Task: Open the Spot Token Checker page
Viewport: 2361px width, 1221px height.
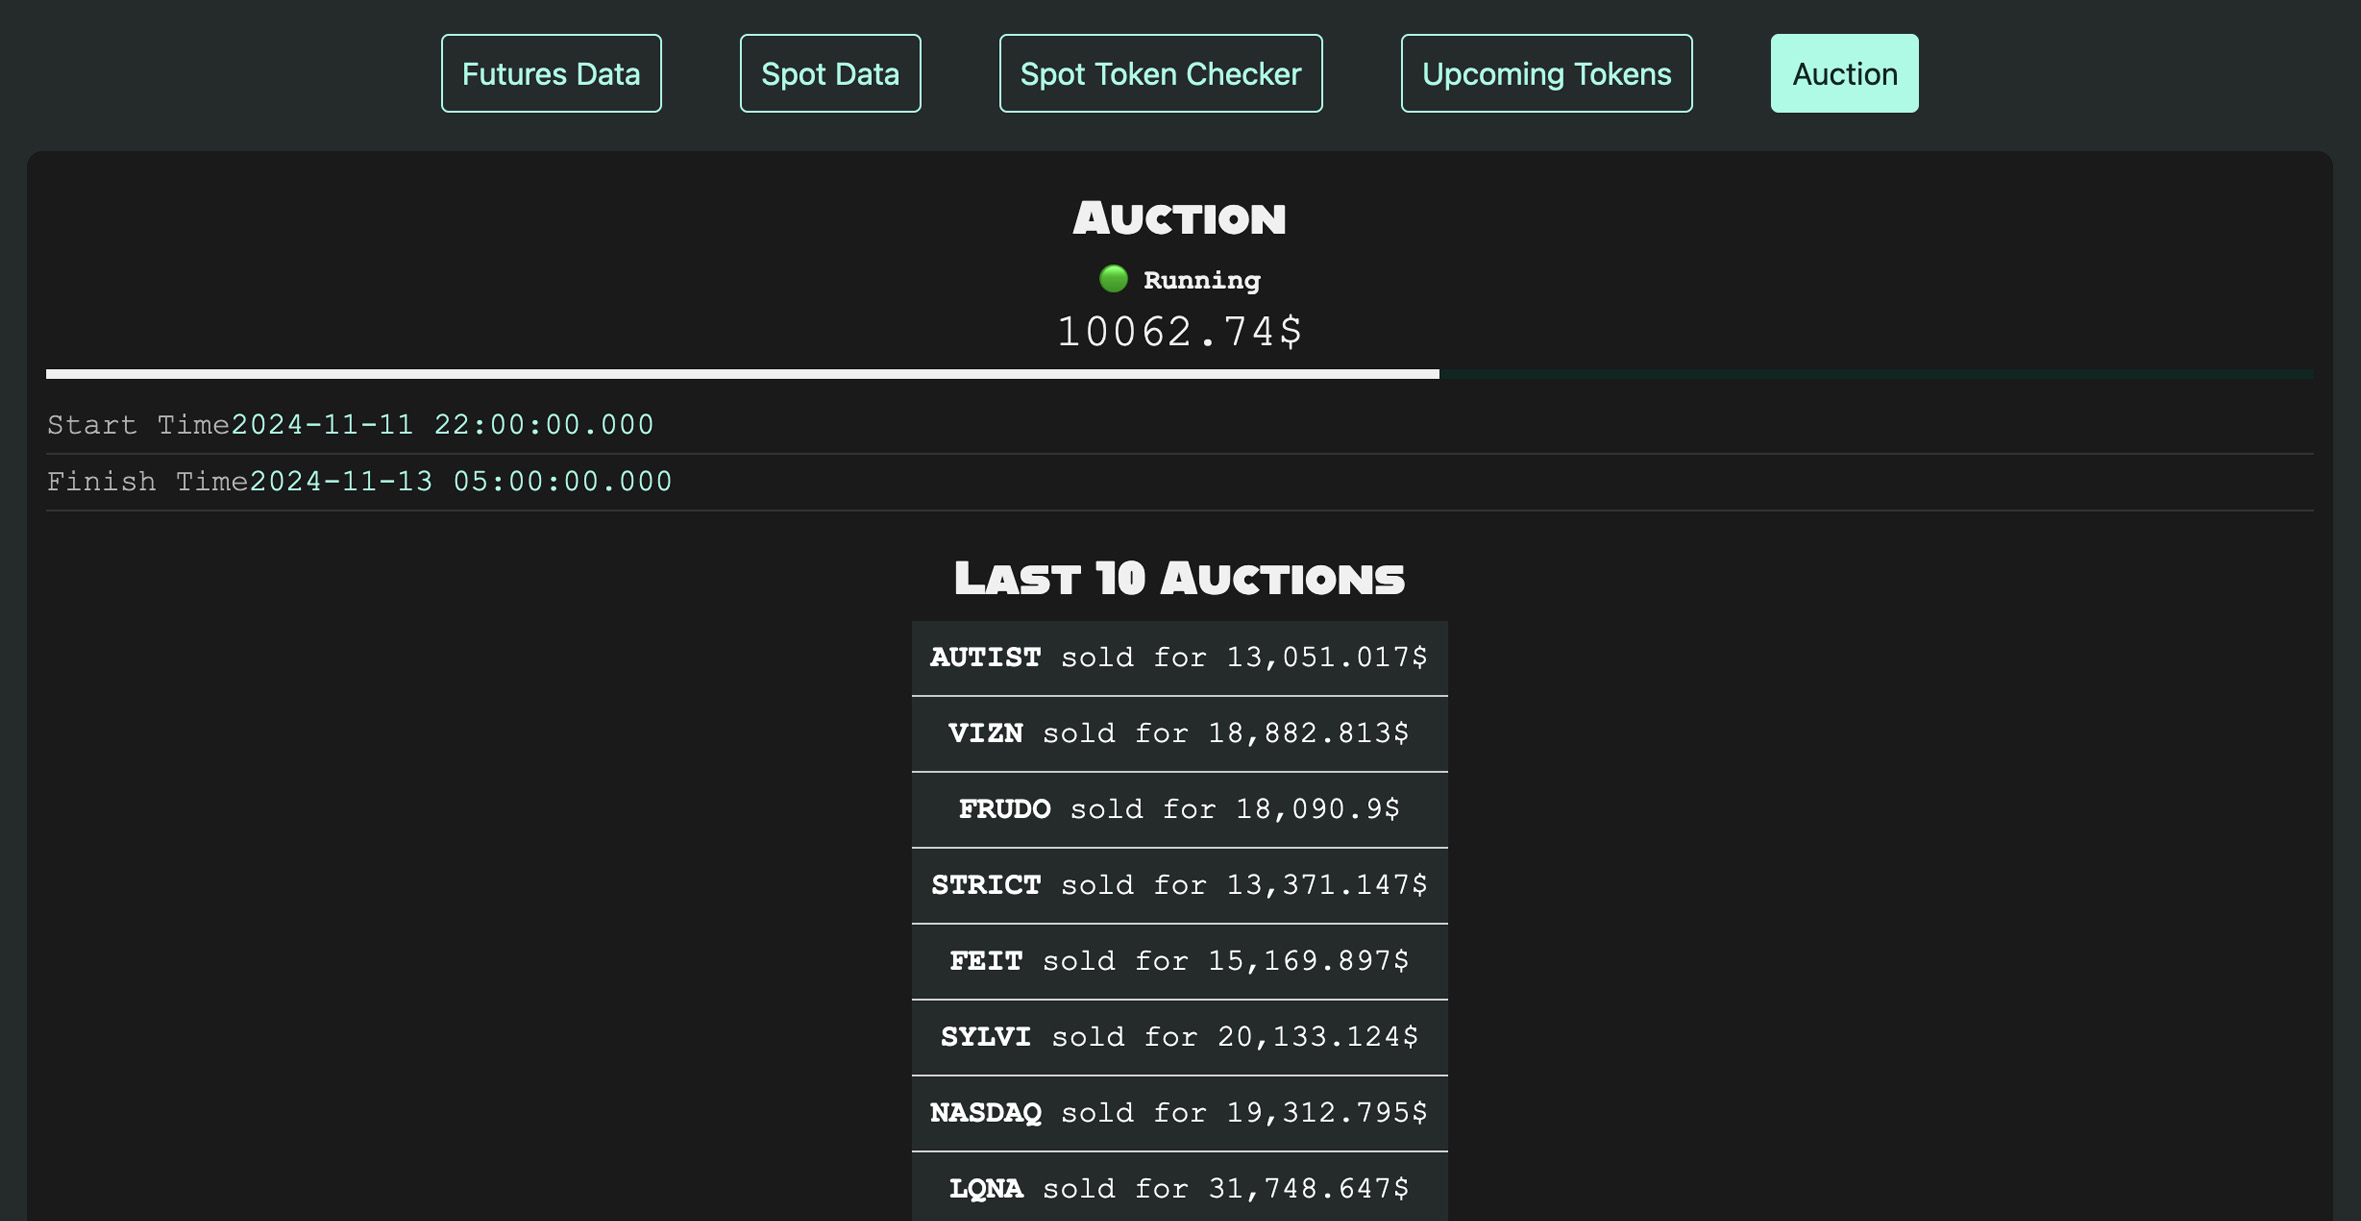Action: (x=1160, y=72)
